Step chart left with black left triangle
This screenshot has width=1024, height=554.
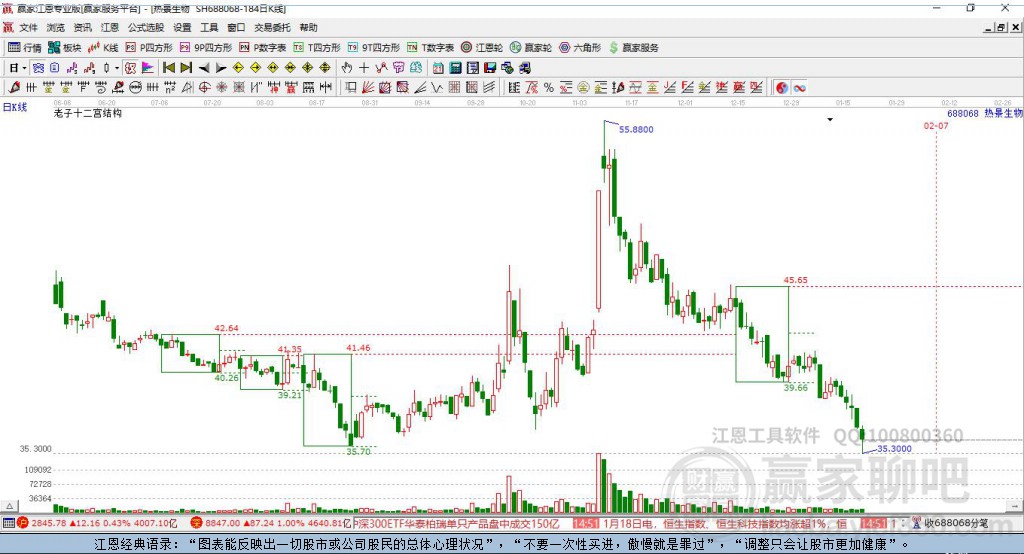(204, 67)
